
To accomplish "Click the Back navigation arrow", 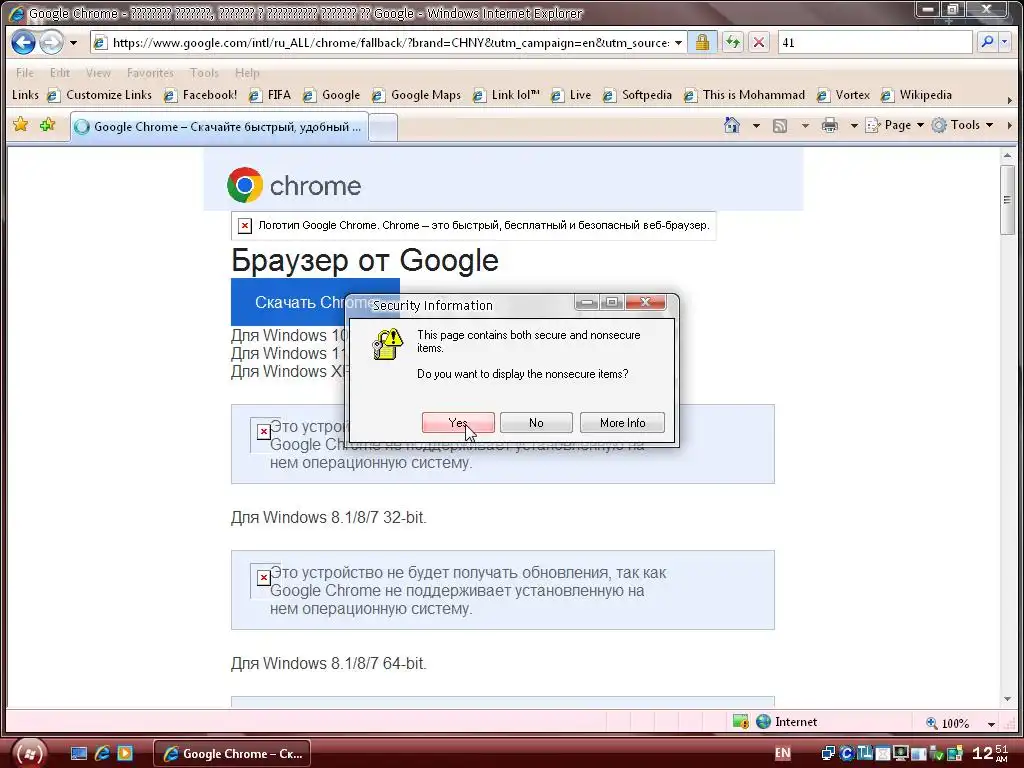I will [x=24, y=43].
